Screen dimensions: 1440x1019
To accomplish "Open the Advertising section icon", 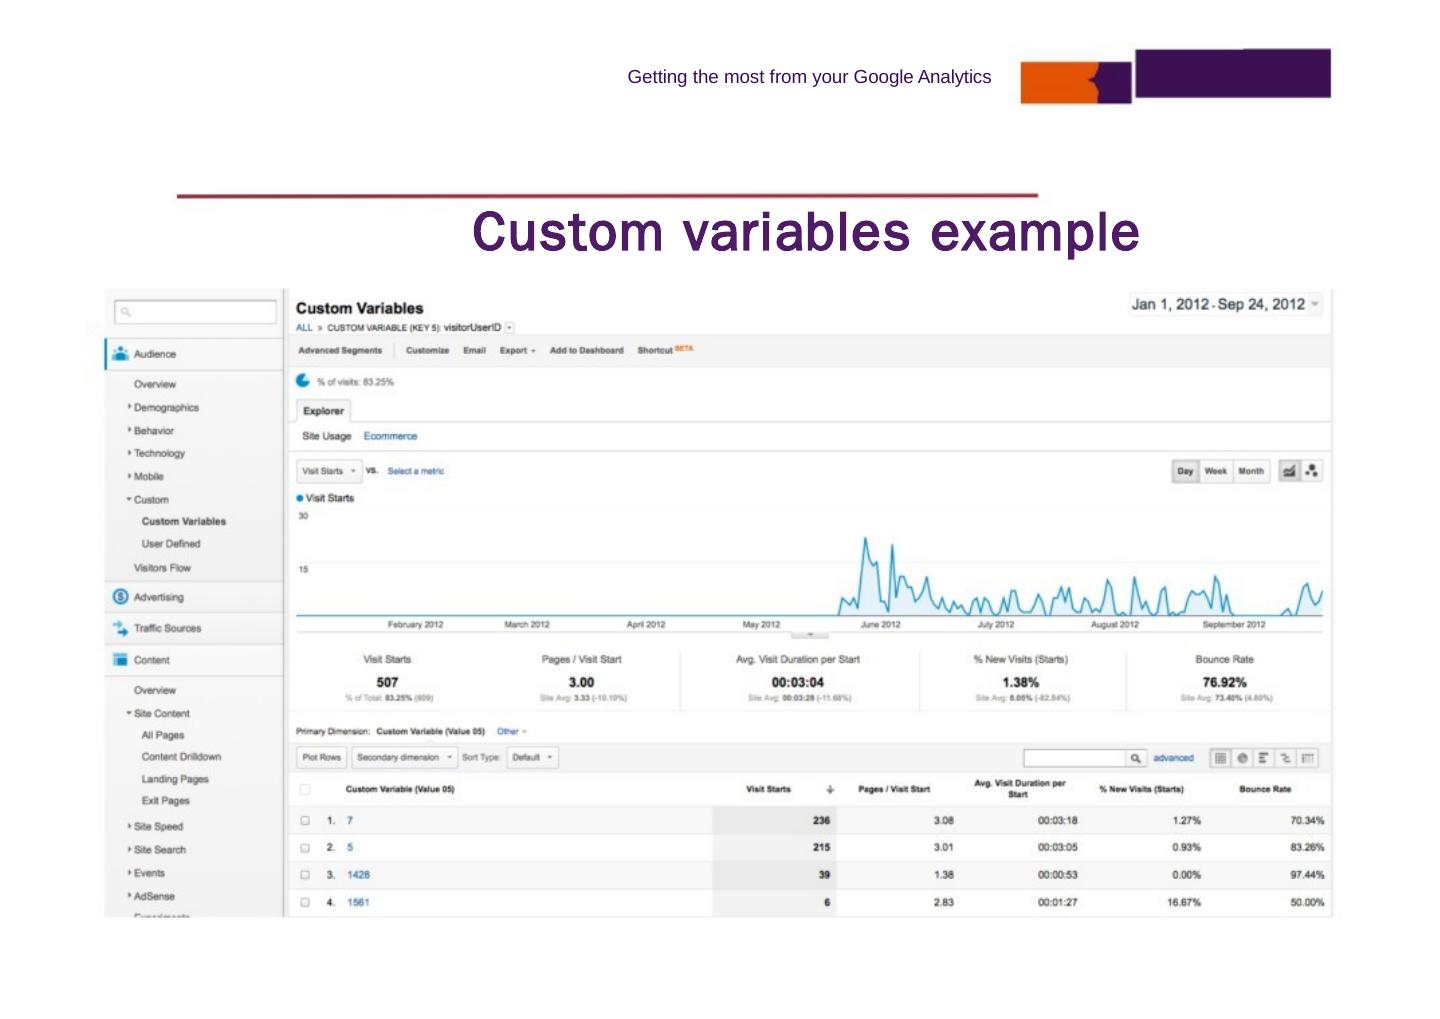I will click(x=121, y=597).
